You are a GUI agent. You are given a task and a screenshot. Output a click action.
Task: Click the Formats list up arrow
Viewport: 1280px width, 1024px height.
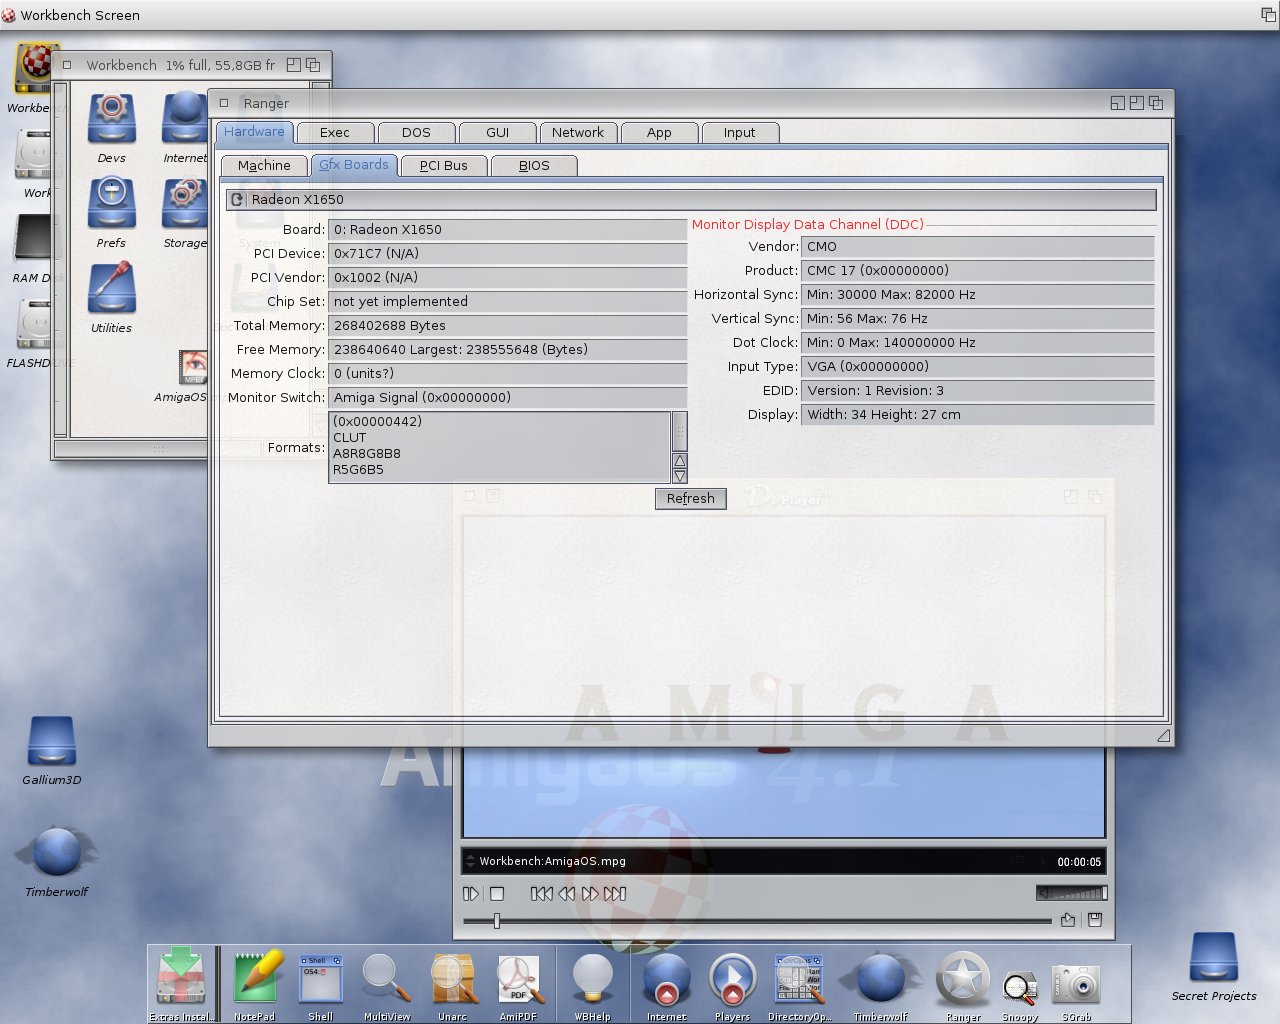click(x=680, y=460)
